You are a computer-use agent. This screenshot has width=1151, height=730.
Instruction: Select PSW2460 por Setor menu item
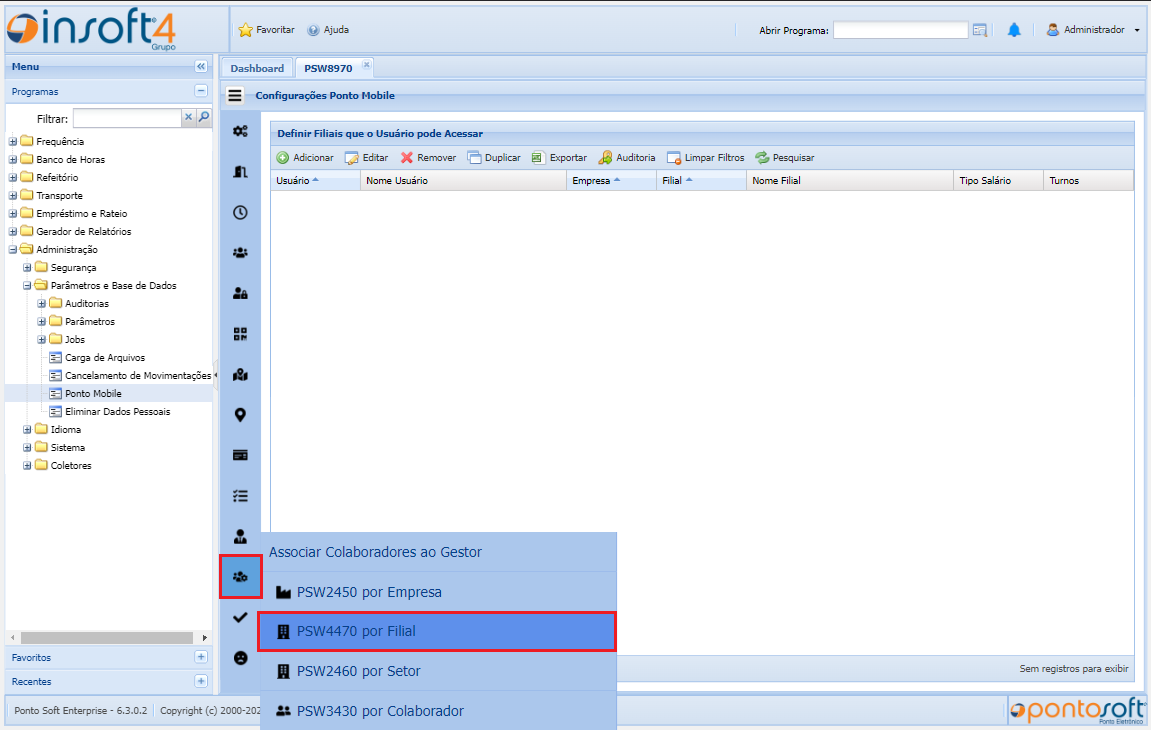coord(358,671)
